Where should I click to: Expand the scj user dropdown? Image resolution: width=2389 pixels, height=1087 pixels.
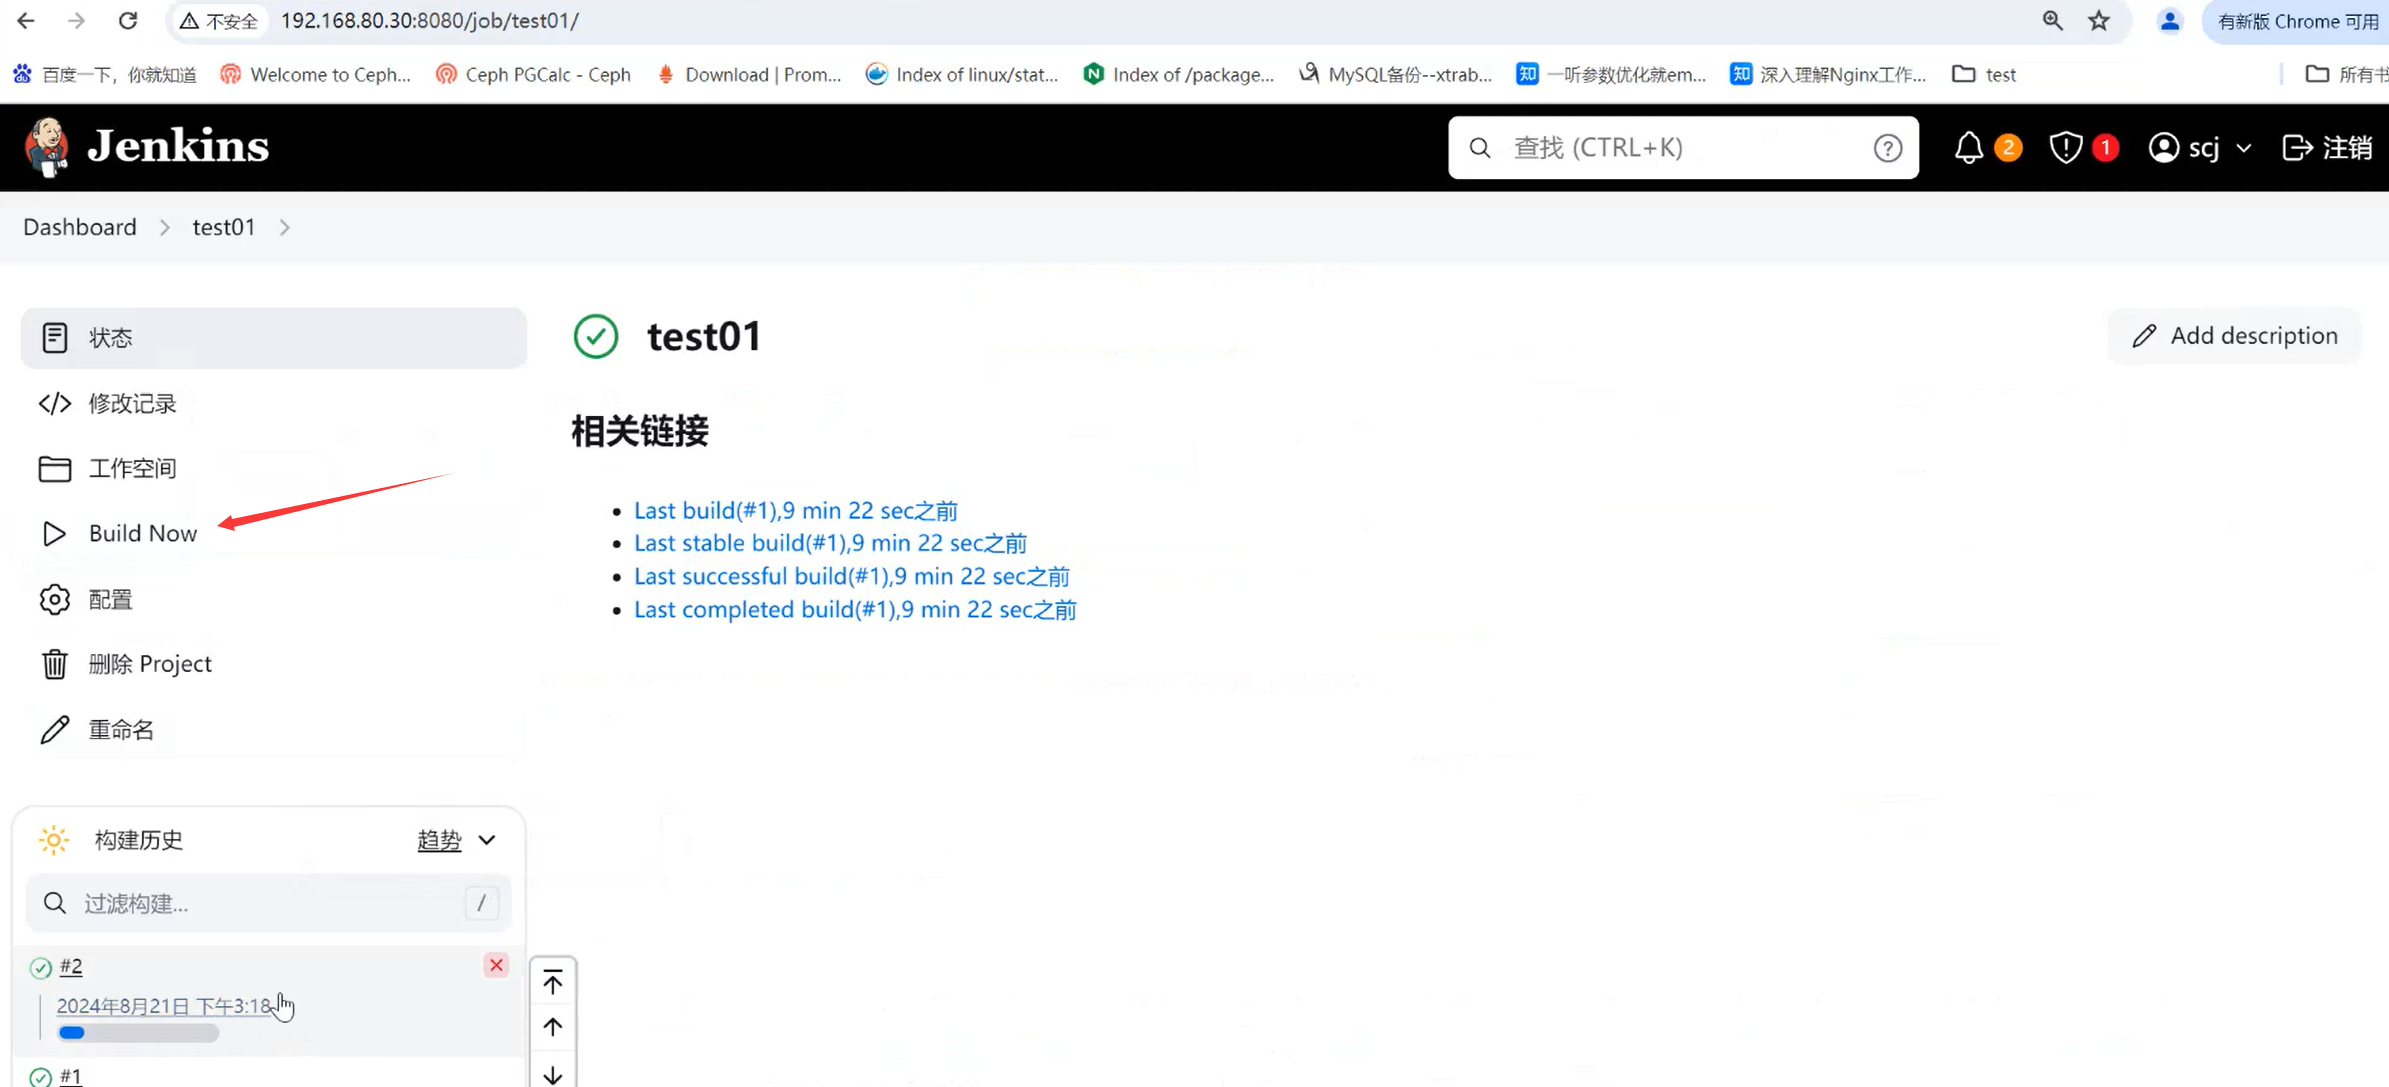[x=2243, y=148]
